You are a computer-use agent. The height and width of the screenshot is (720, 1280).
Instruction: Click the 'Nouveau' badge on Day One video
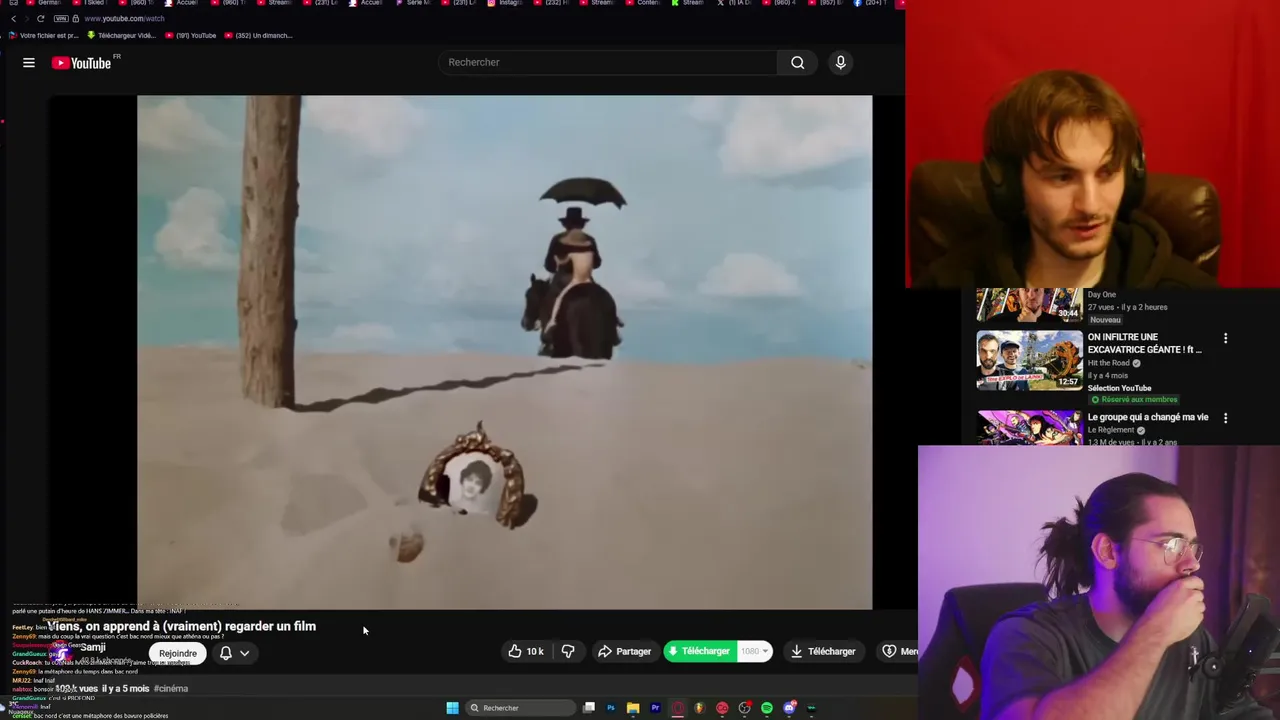(1105, 320)
